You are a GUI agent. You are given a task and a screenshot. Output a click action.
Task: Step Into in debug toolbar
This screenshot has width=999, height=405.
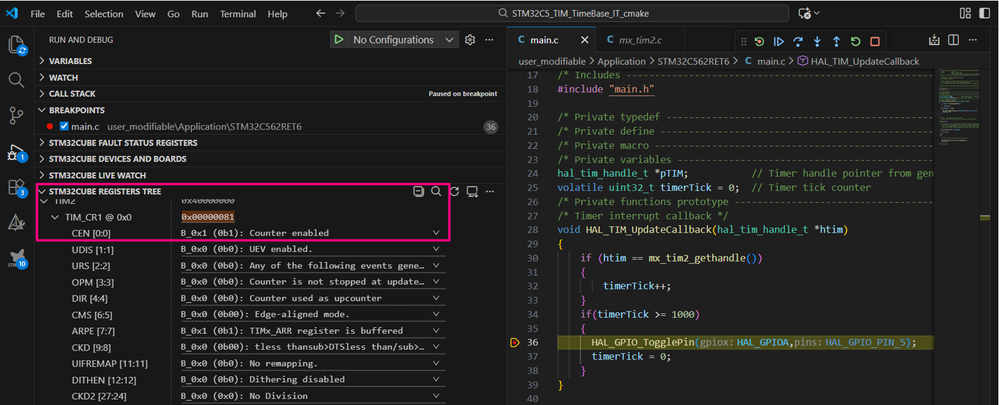tap(817, 41)
